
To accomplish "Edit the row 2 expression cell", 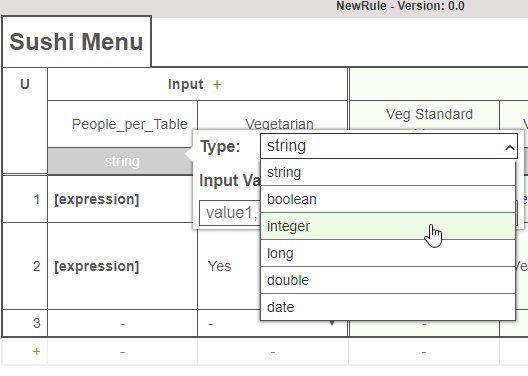I will click(97, 266).
